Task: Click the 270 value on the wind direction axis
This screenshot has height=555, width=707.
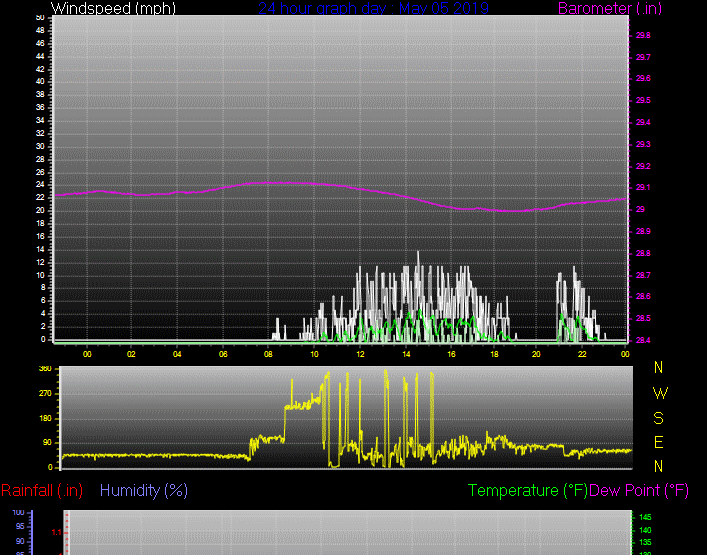Action: click(46, 394)
